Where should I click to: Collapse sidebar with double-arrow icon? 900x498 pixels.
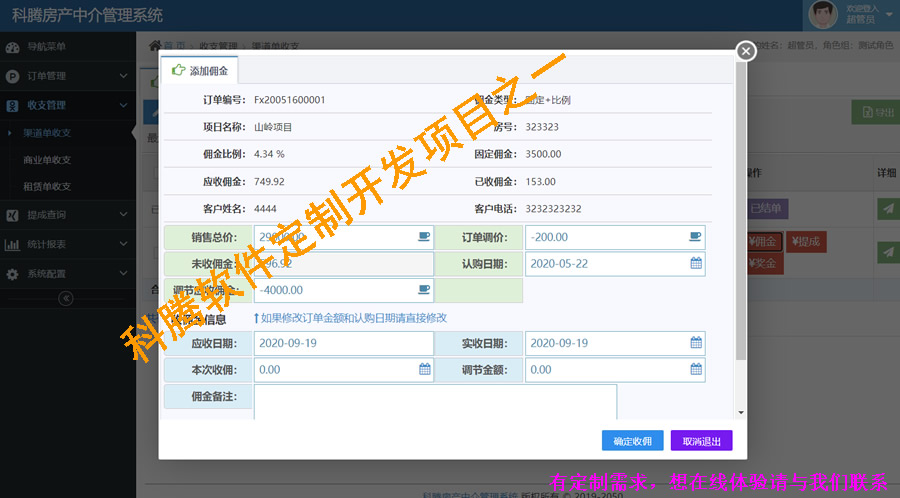[66, 298]
